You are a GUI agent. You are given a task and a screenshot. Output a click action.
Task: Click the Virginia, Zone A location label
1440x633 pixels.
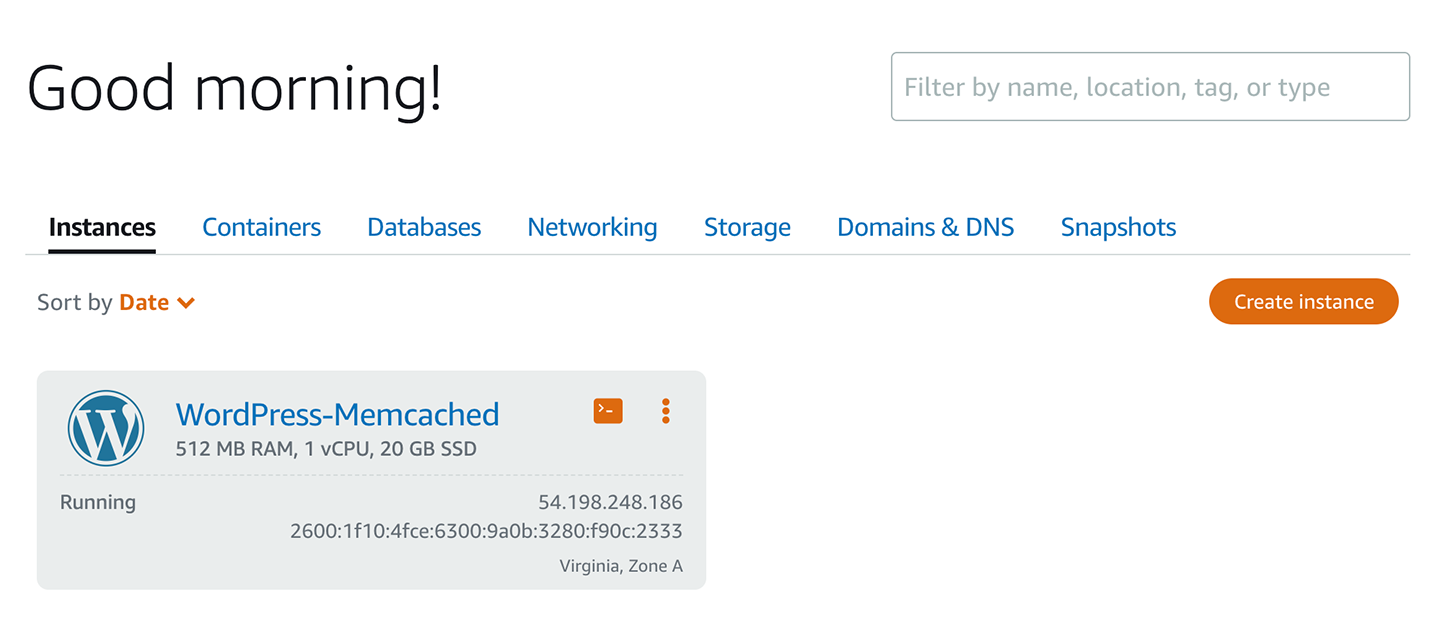pyautogui.click(x=619, y=565)
